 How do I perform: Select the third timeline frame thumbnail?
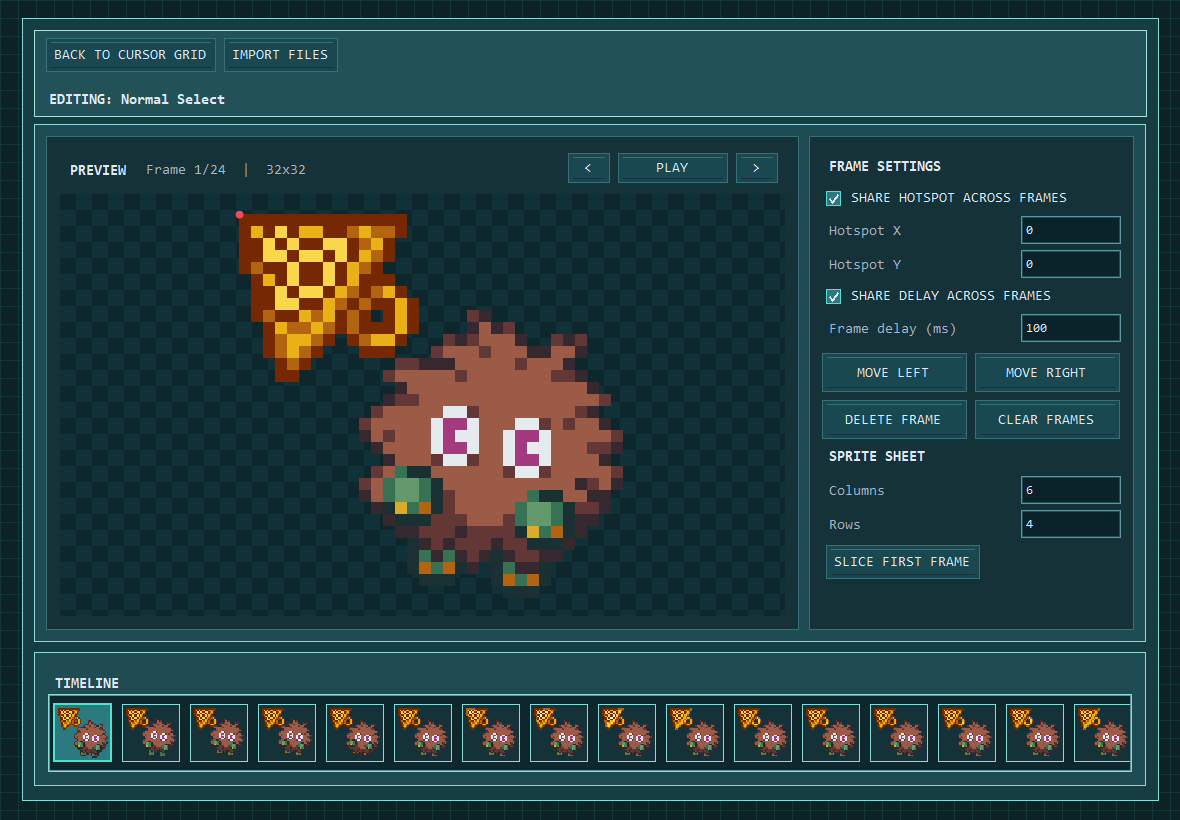pyautogui.click(x=219, y=733)
